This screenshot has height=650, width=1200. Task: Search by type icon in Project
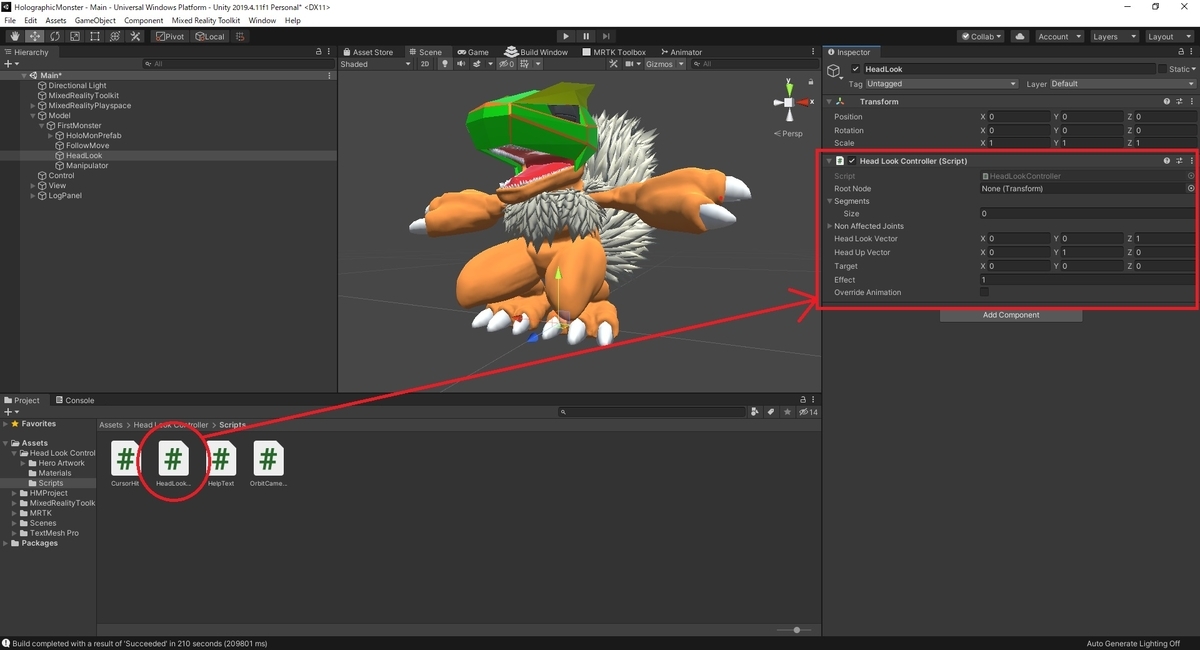click(757, 412)
